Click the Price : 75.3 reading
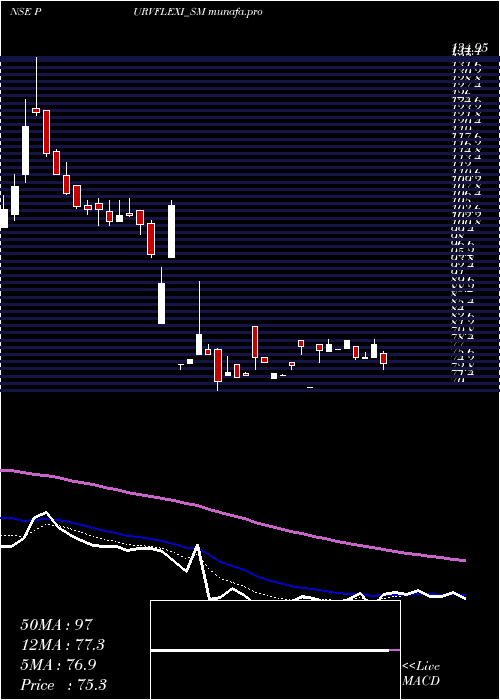This screenshot has height=700, width=500. tap(63, 685)
